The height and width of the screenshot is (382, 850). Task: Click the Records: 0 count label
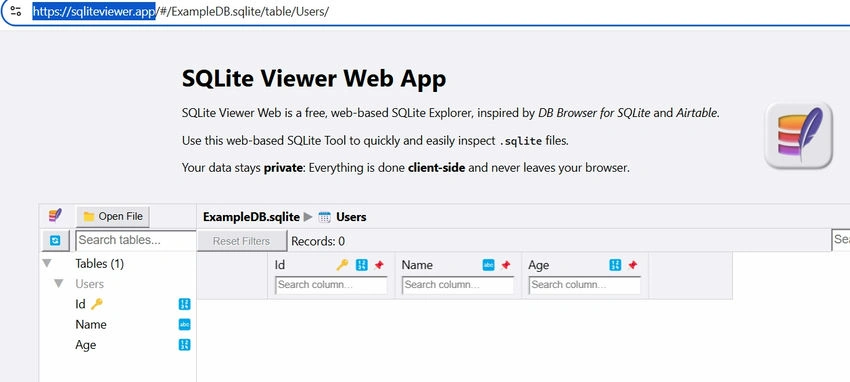[x=318, y=241]
